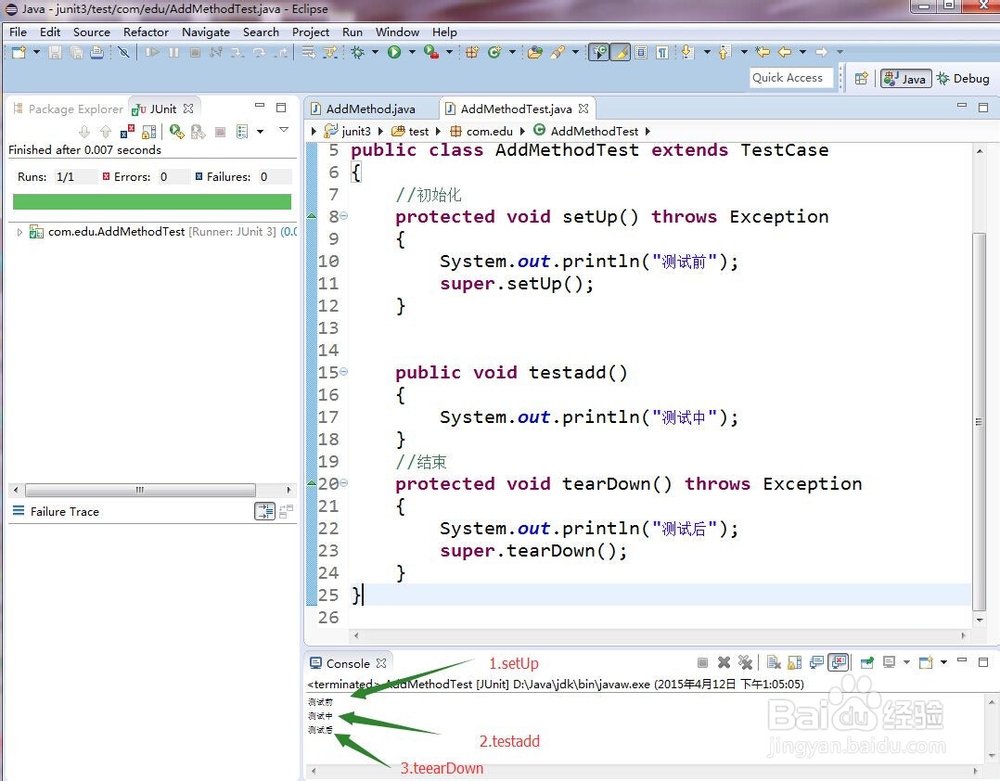Click the Debug bug icon
The height and width of the screenshot is (781, 1000).
pyautogui.click(x=358, y=52)
